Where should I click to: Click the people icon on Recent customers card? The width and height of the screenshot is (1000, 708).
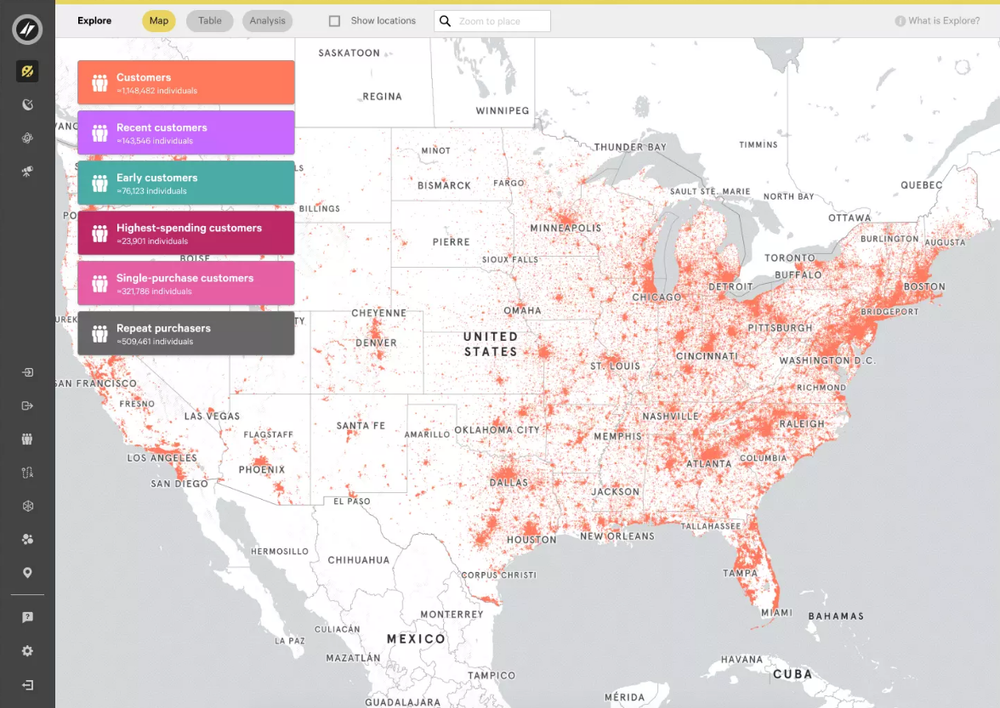click(99, 133)
